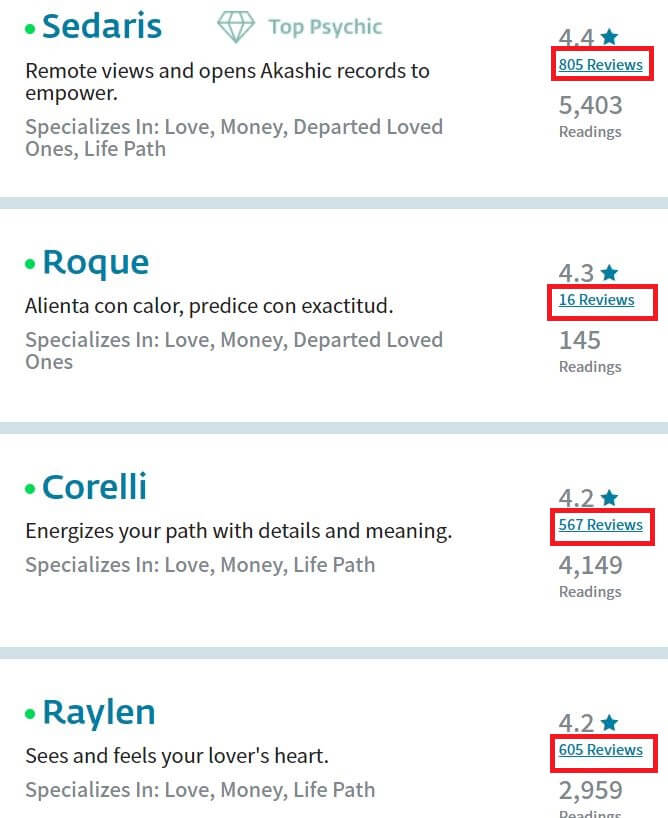Click the Top Psychic badge label
This screenshot has height=818, width=668.
tap(325, 27)
